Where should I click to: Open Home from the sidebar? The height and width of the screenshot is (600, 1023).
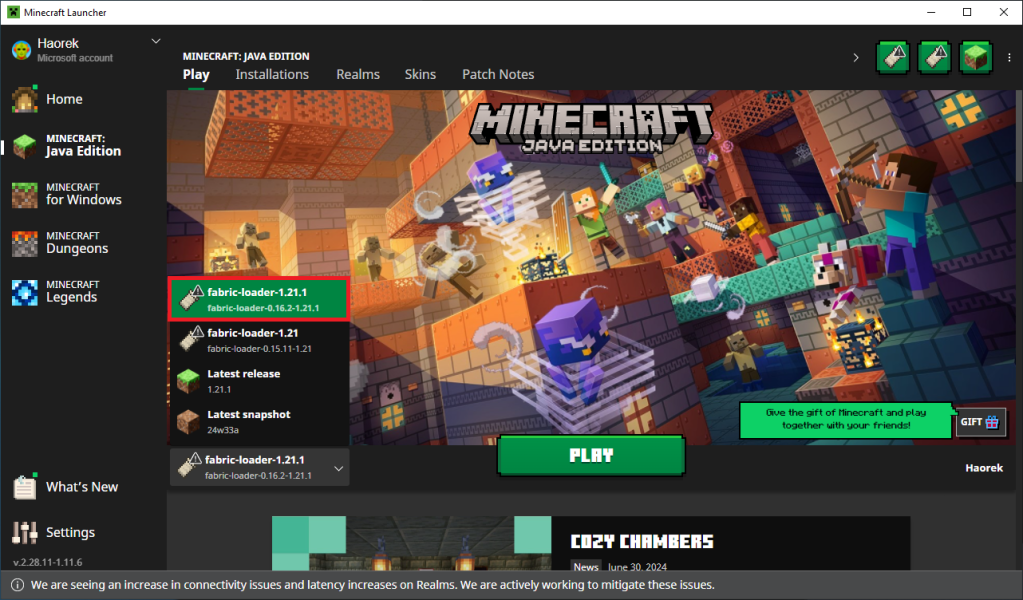pos(64,99)
